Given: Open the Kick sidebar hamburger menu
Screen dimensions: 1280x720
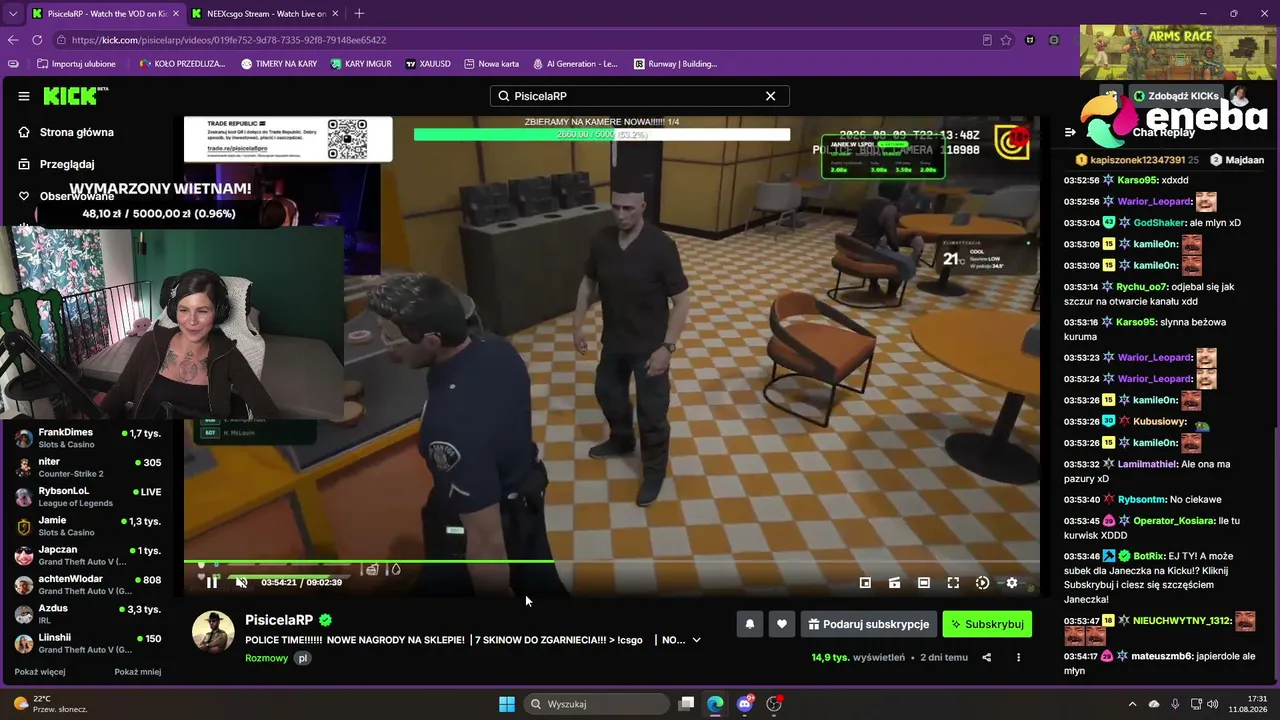Looking at the screenshot, I should [x=24, y=96].
